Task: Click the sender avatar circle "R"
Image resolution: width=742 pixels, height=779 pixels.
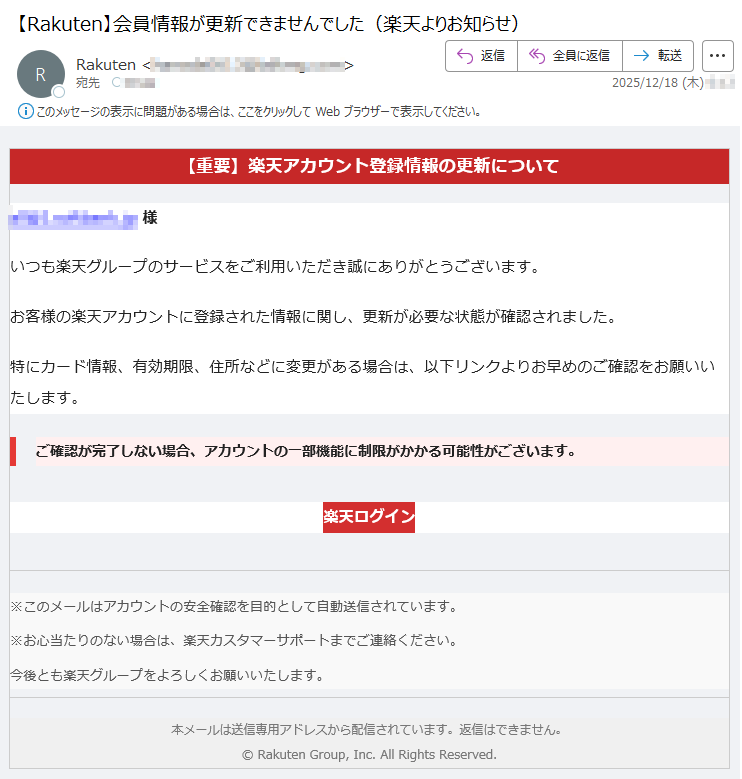Action: point(40,74)
